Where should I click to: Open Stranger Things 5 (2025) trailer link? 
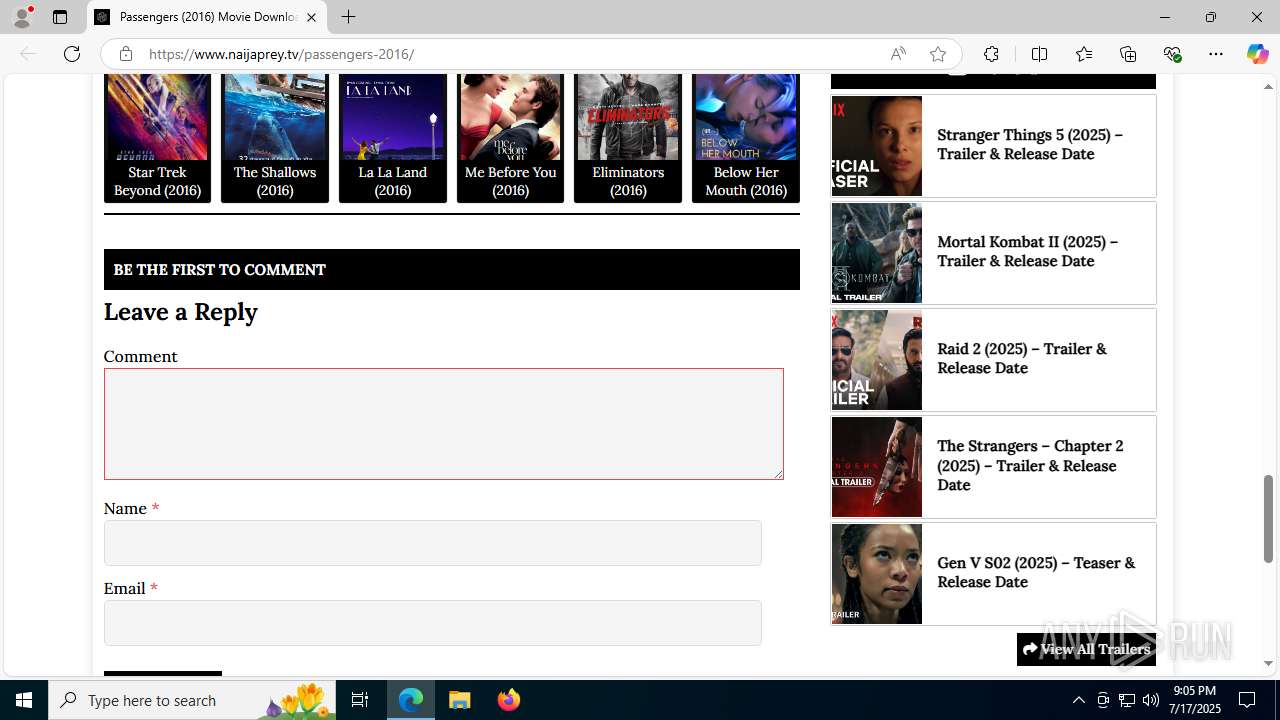[x=1030, y=144]
